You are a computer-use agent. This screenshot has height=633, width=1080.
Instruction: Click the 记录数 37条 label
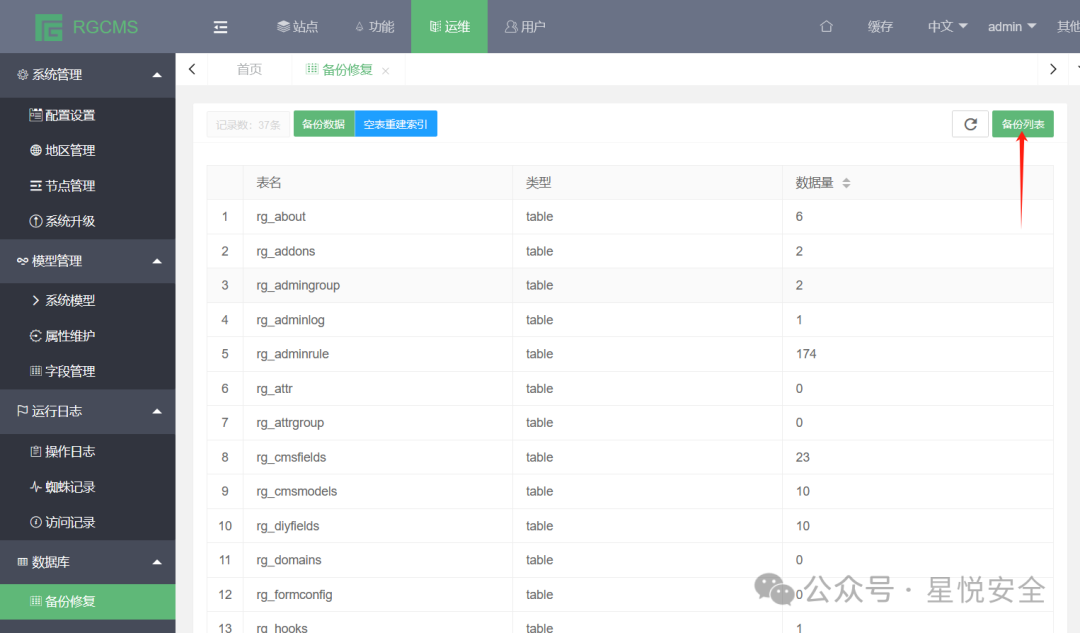pos(248,125)
